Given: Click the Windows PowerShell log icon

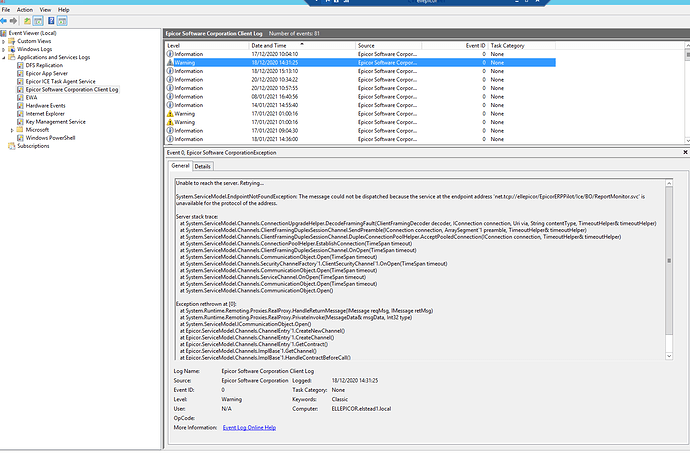Looking at the screenshot, I should point(20,138).
